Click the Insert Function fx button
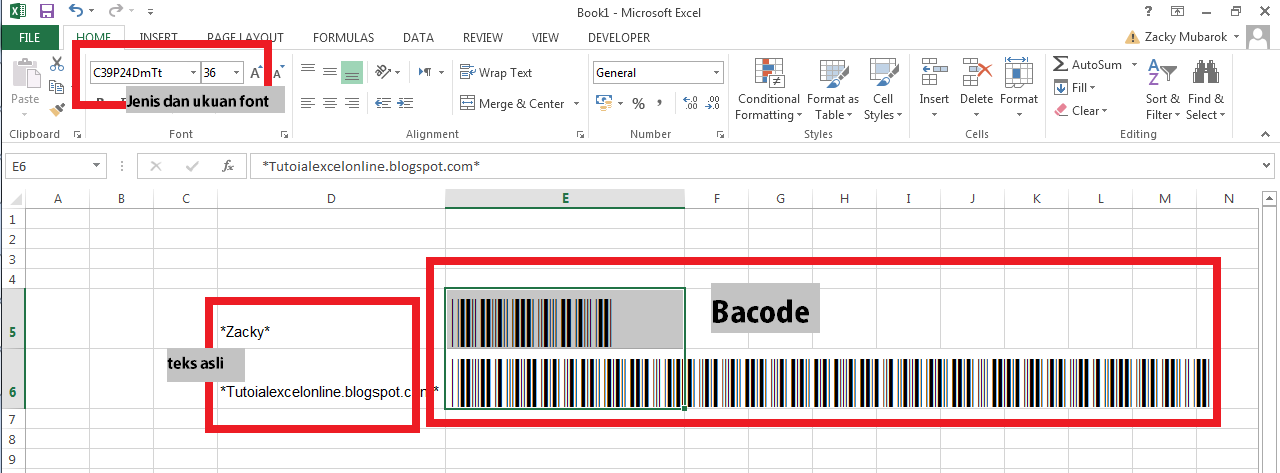Viewport: 1280px width, 473px height. point(227,166)
